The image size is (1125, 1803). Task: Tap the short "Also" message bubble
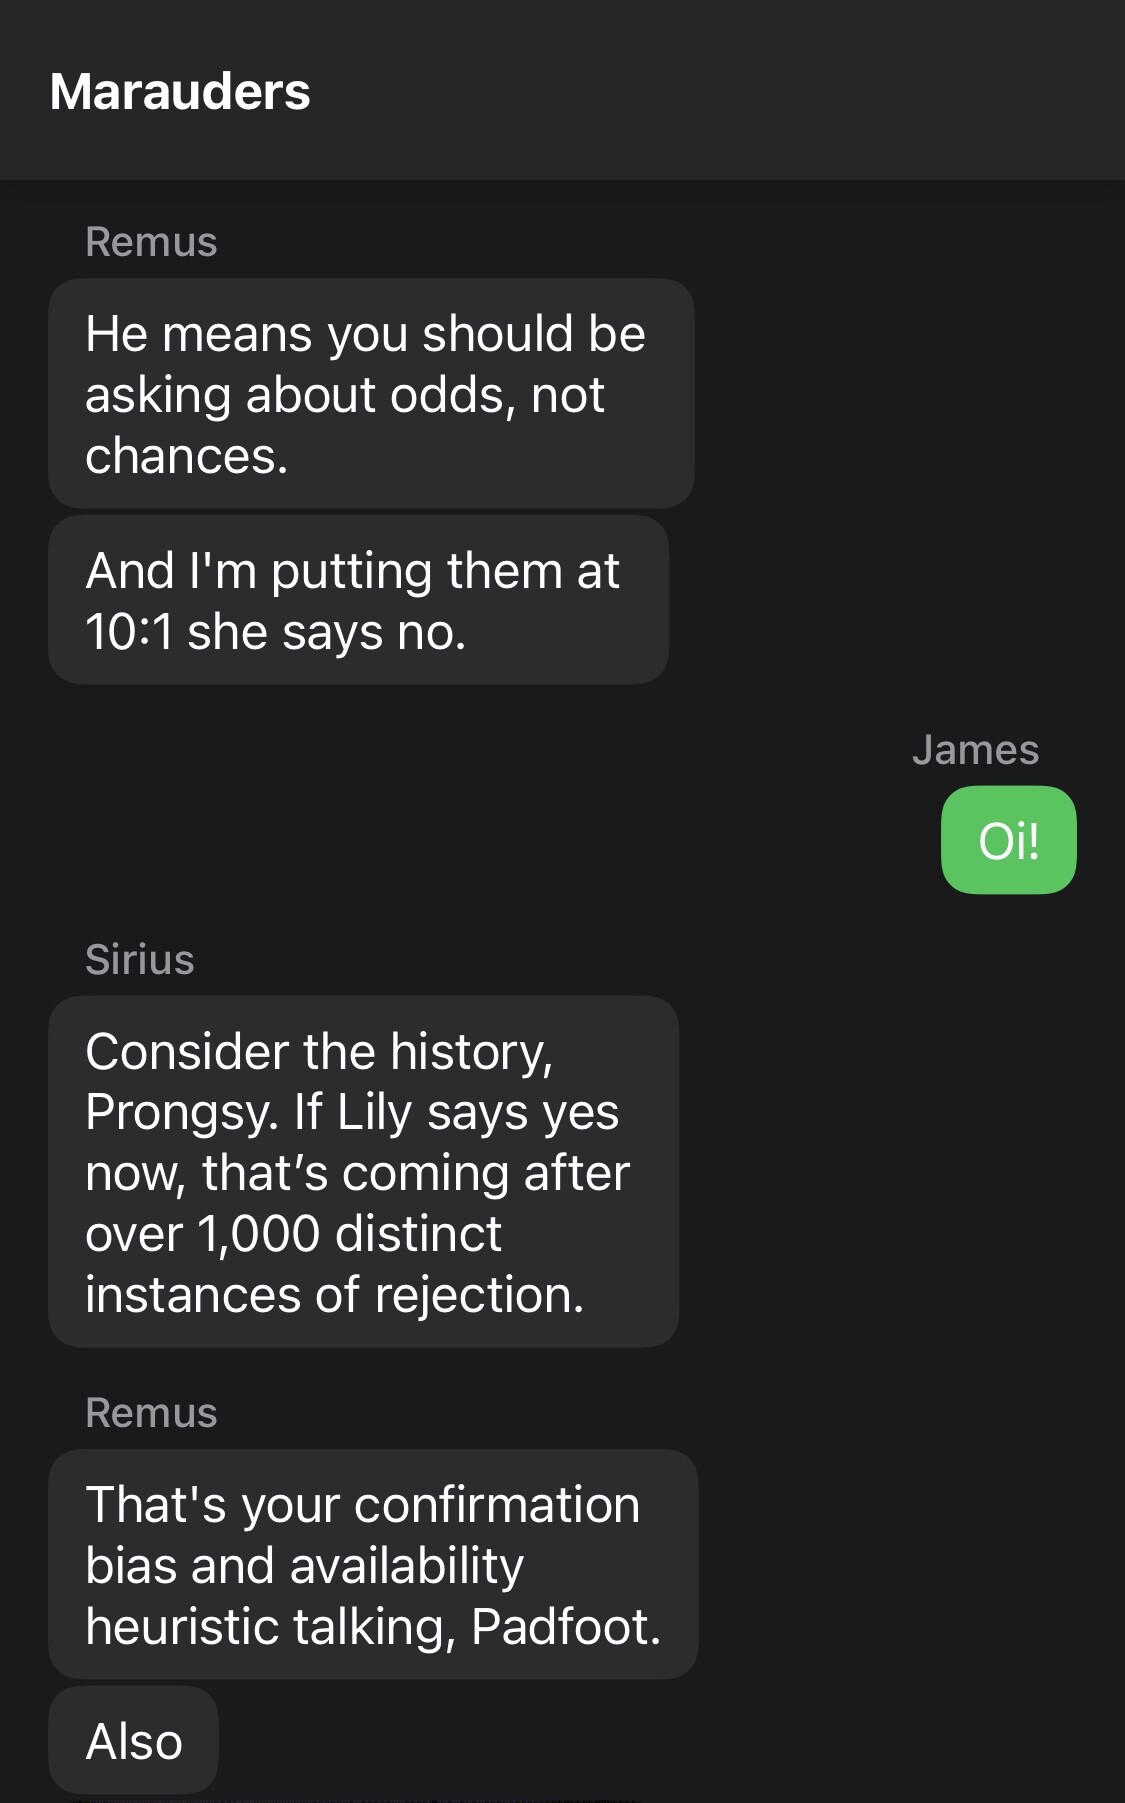pos(134,1741)
